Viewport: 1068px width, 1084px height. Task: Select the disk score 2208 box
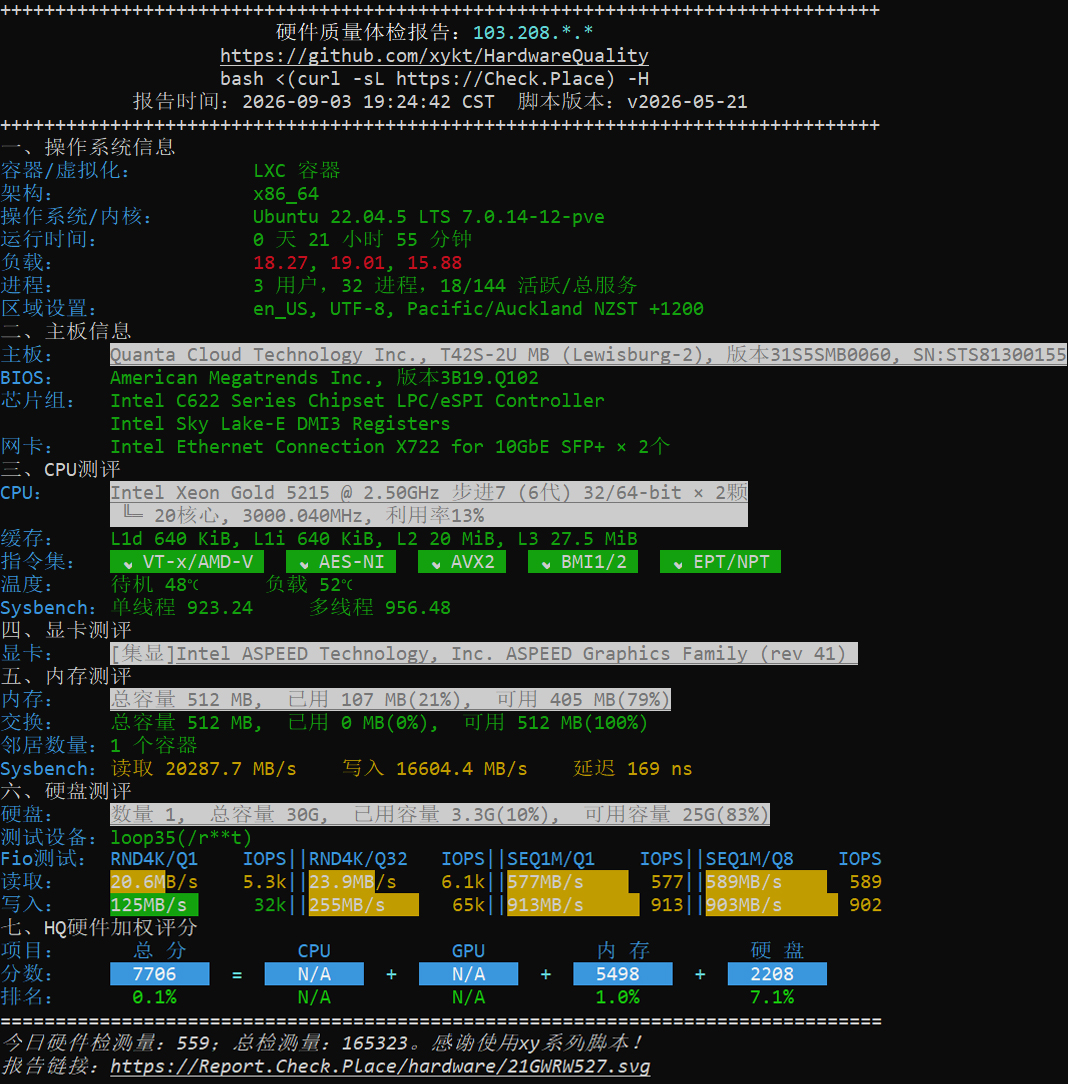[777, 973]
